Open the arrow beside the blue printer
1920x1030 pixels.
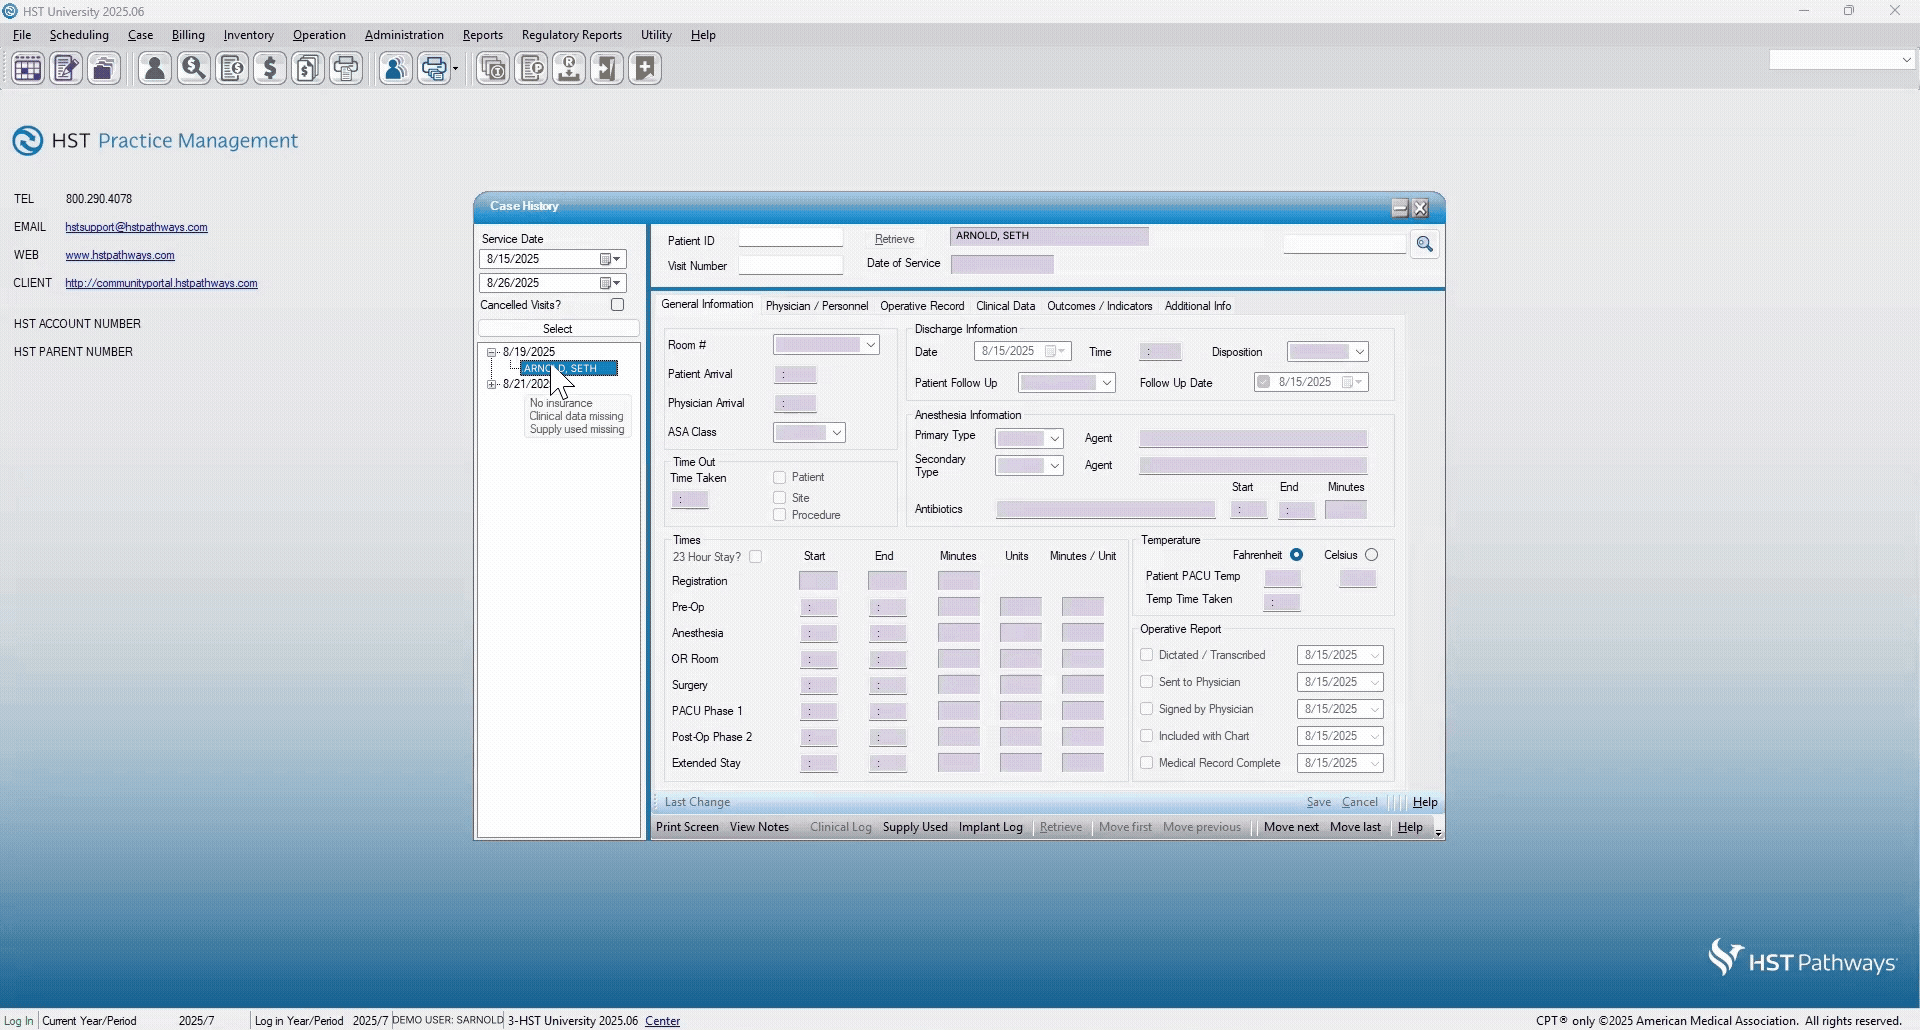[x=456, y=69]
